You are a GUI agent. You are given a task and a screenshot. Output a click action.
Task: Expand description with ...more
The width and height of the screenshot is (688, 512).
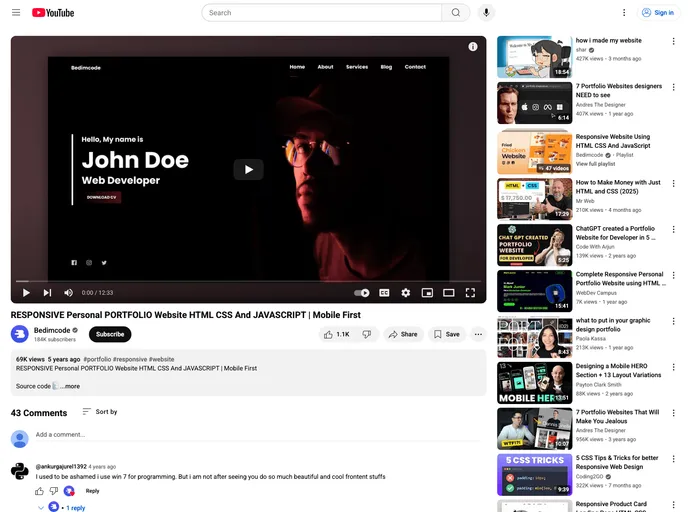pos(70,386)
